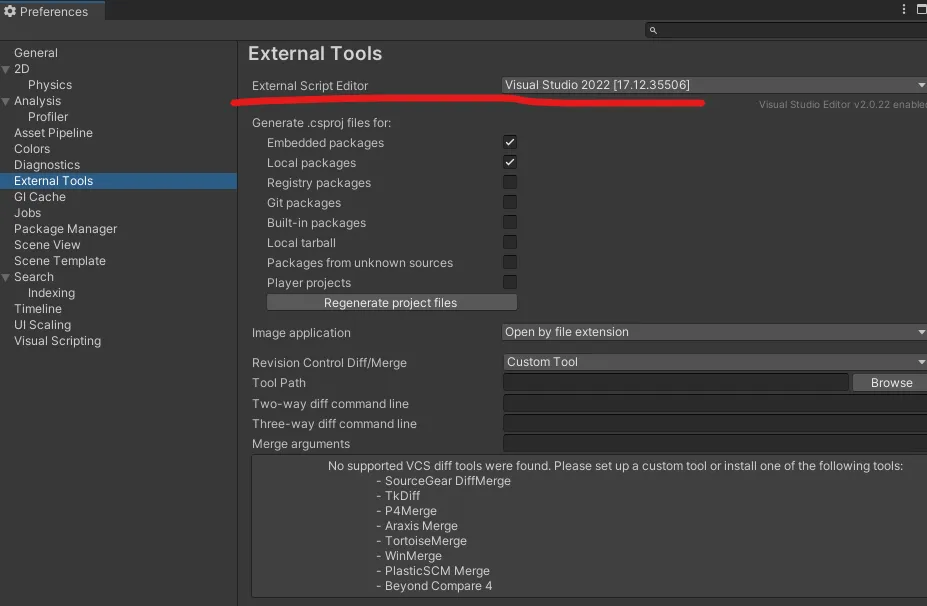Click the Beyond Compare 4 list entry
The width and height of the screenshot is (927, 606).
pos(434,586)
